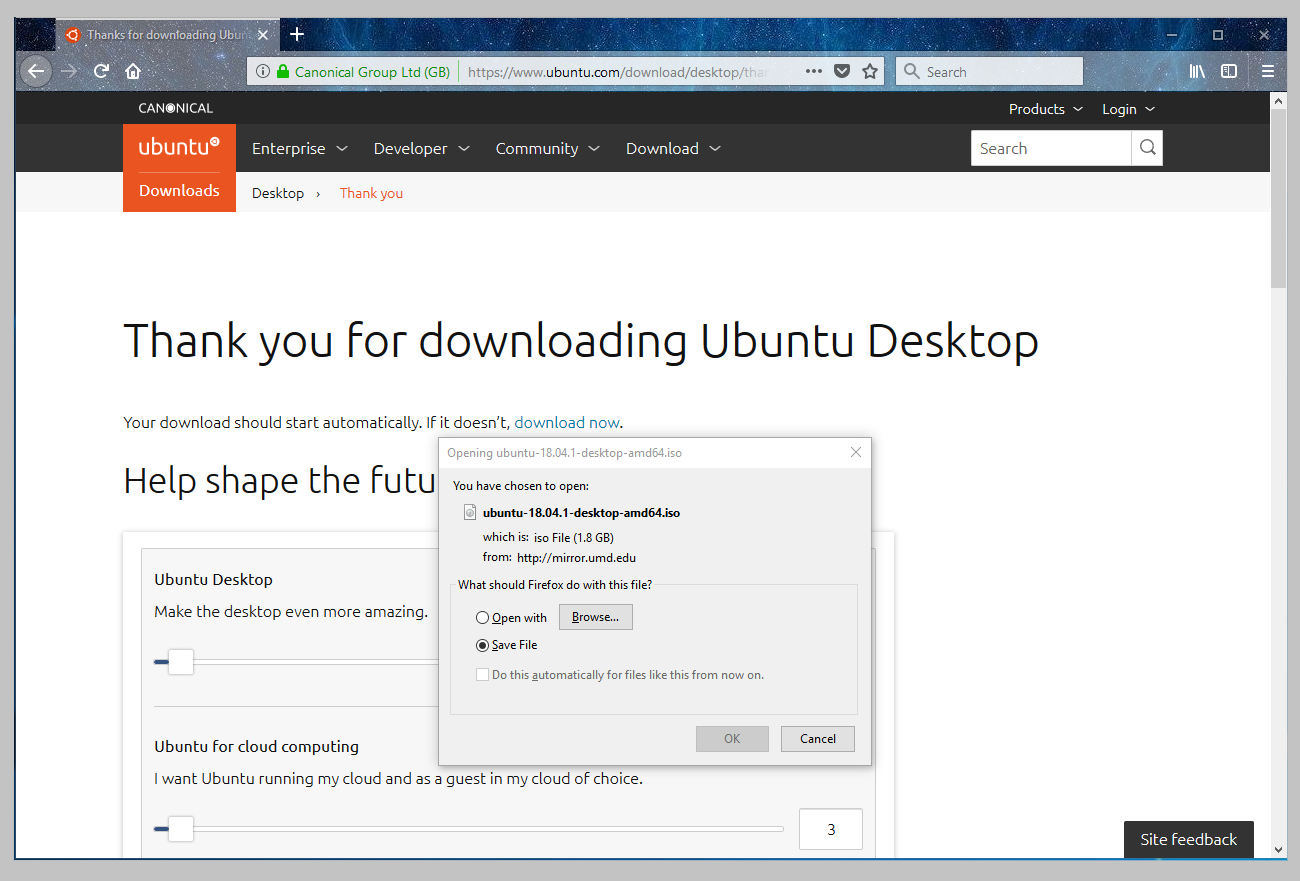This screenshot has height=881, width=1300.
Task: Click the forward navigation arrow
Action: pos(68,71)
